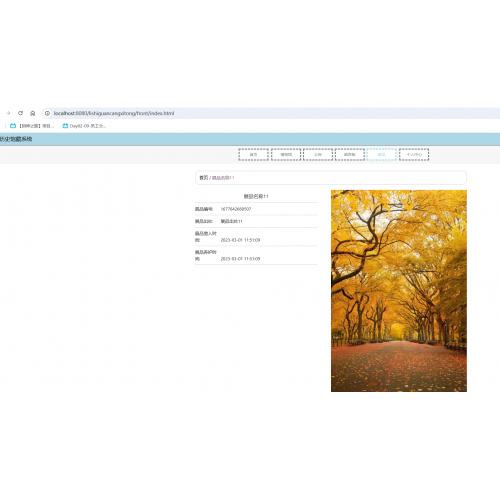500x500 pixels.
Task: Select the faded light-blue navigation tab
Action: [x=382, y=155]
